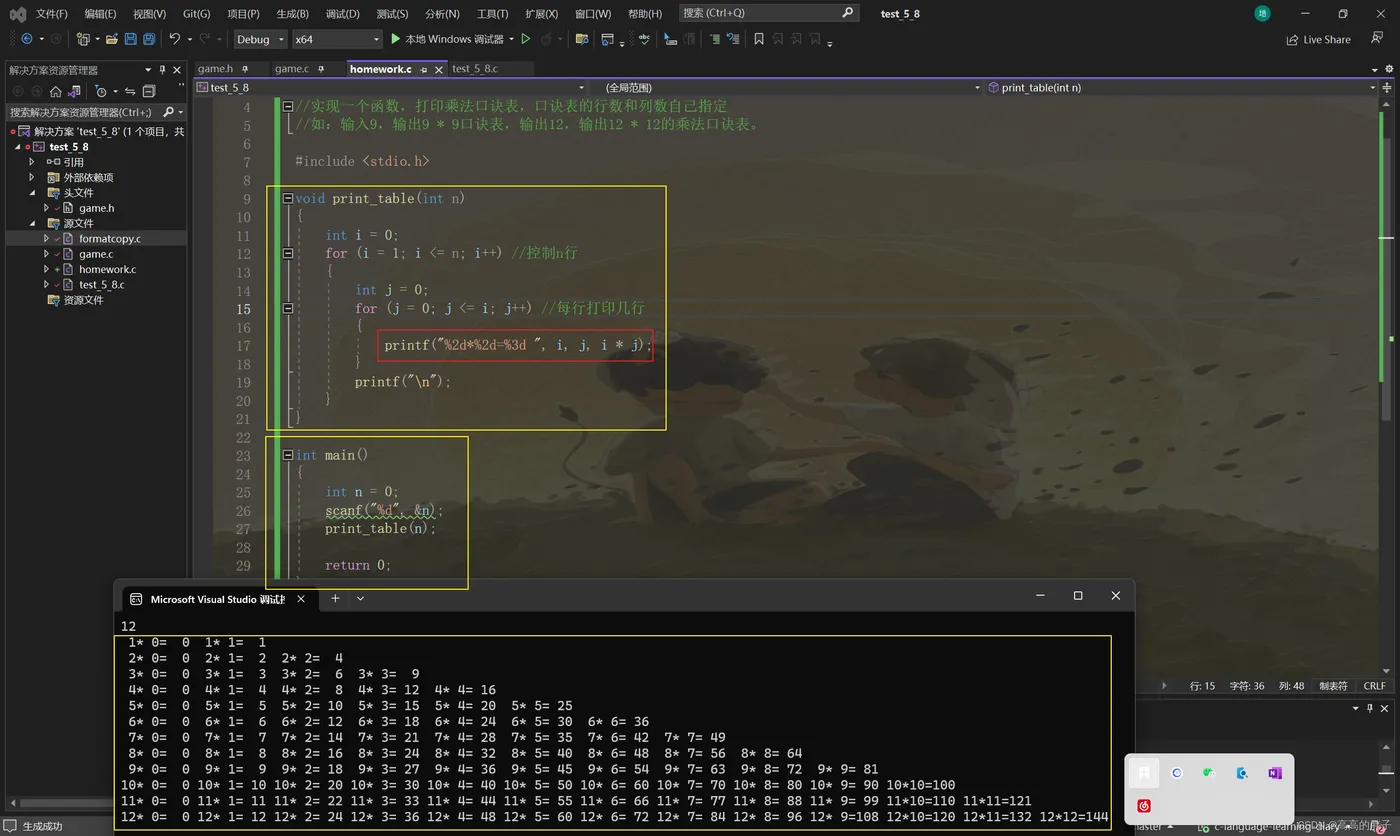Screen dimensions: 1400x836
Task: Click the Home icon in Solution Explorer
Action: click(55, 91)
